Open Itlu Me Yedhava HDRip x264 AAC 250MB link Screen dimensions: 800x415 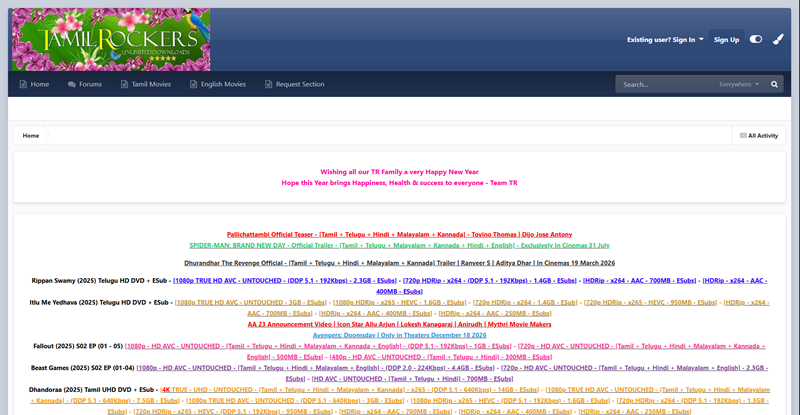[x=495, y=313]
